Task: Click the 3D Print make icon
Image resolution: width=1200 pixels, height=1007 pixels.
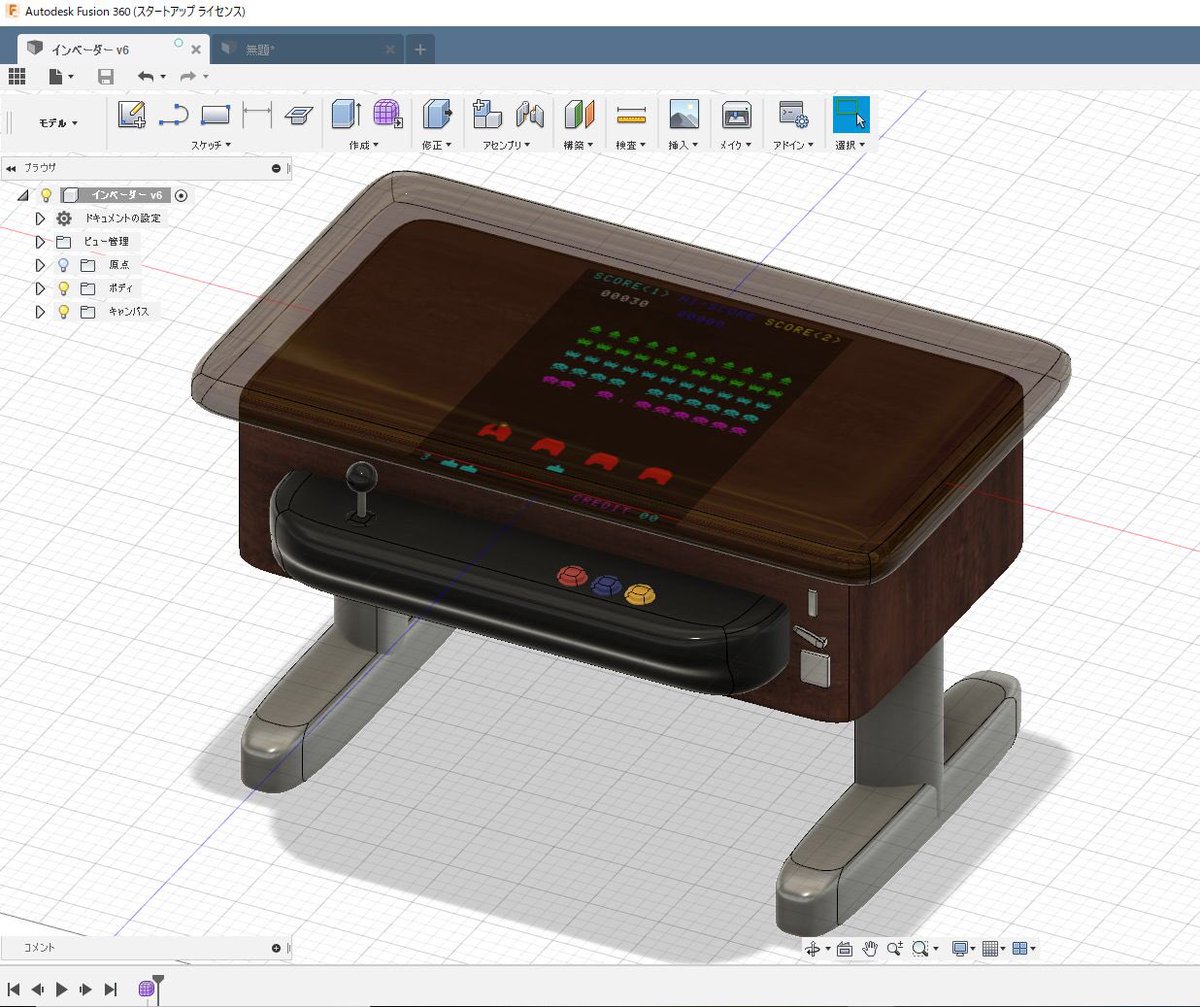Action: click(x=737, y=114)
